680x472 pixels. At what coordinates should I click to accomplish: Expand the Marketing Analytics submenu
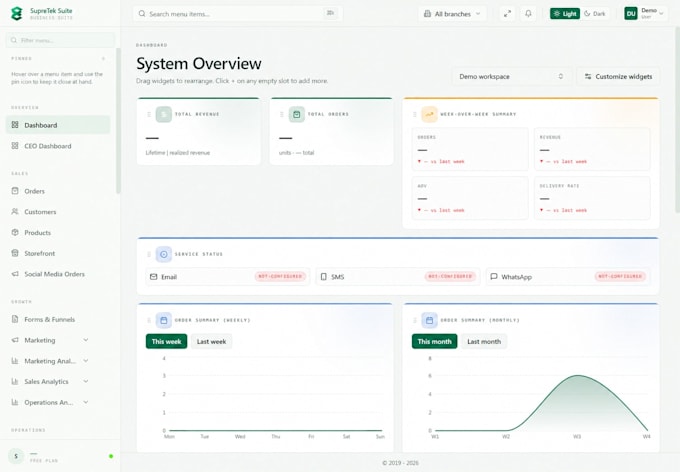click(x=86, y=361)
